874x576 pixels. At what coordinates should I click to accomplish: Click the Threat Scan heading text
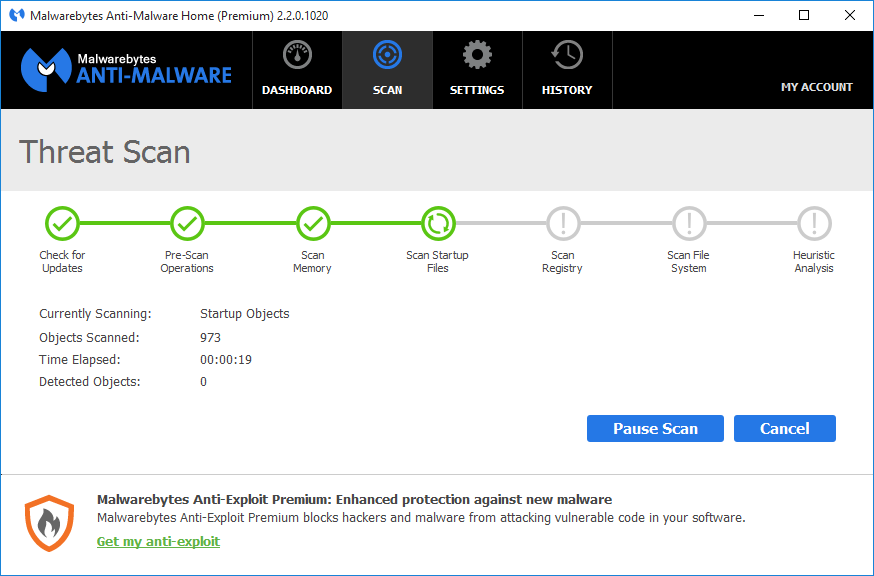coord(105,152)
